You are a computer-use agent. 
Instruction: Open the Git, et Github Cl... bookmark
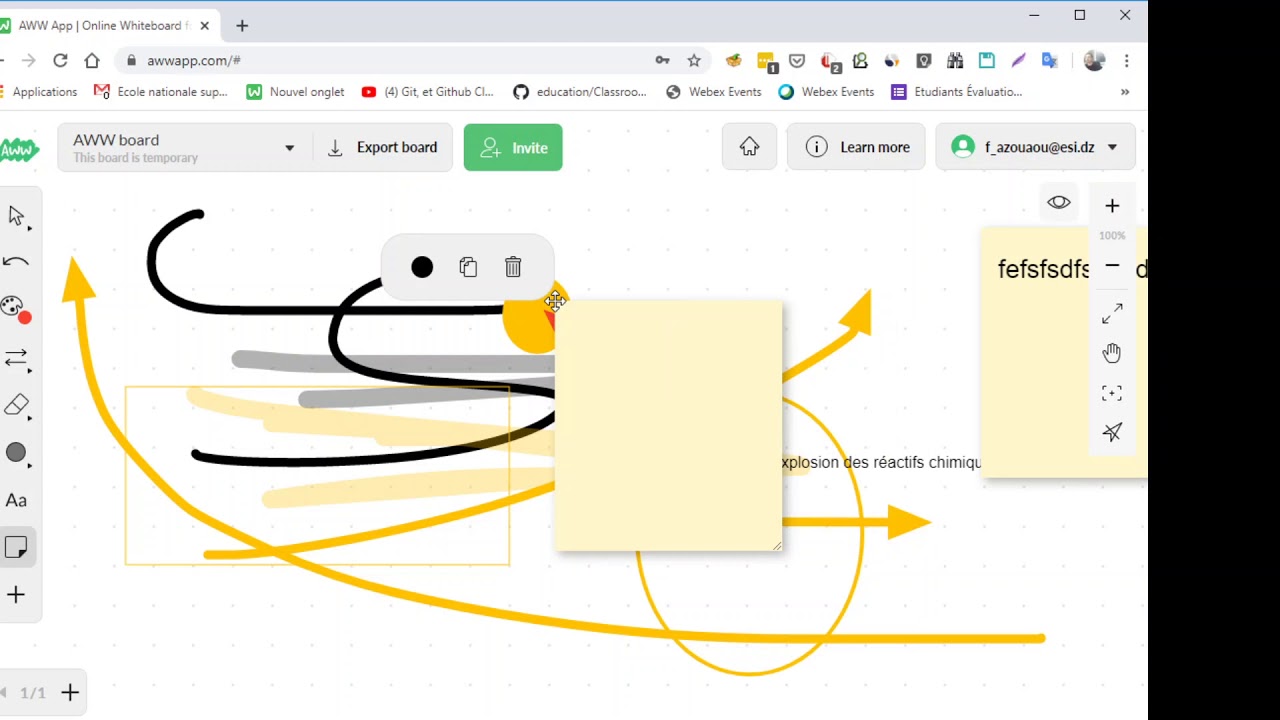(x=428, y=92)
